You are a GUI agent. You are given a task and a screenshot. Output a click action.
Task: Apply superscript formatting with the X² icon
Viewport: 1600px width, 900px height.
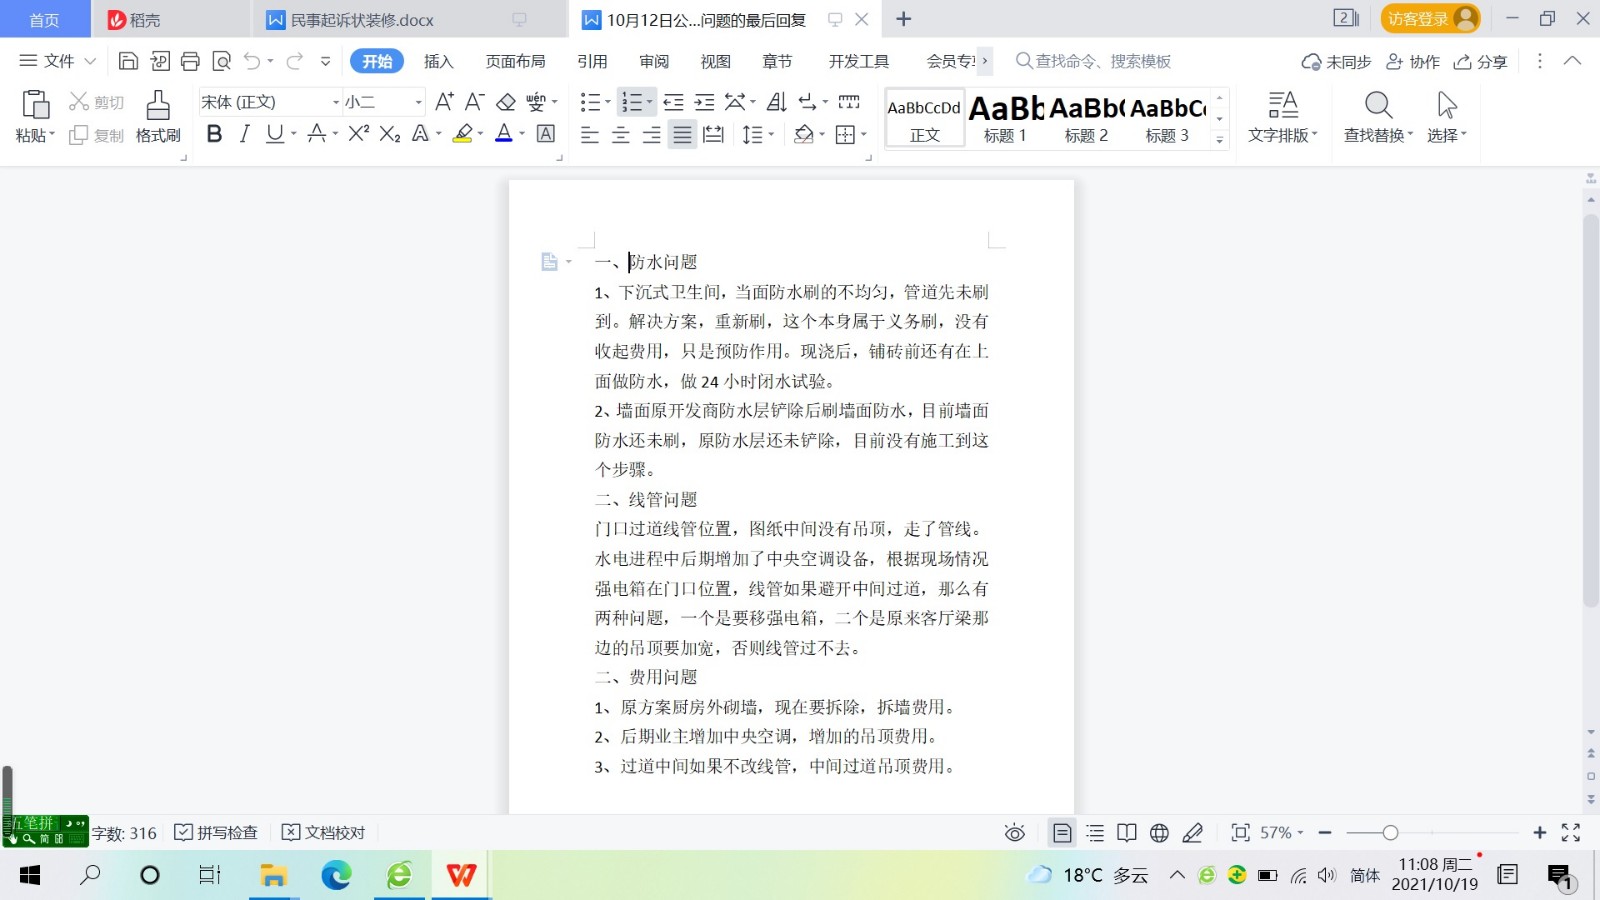[x=358, y=134]
